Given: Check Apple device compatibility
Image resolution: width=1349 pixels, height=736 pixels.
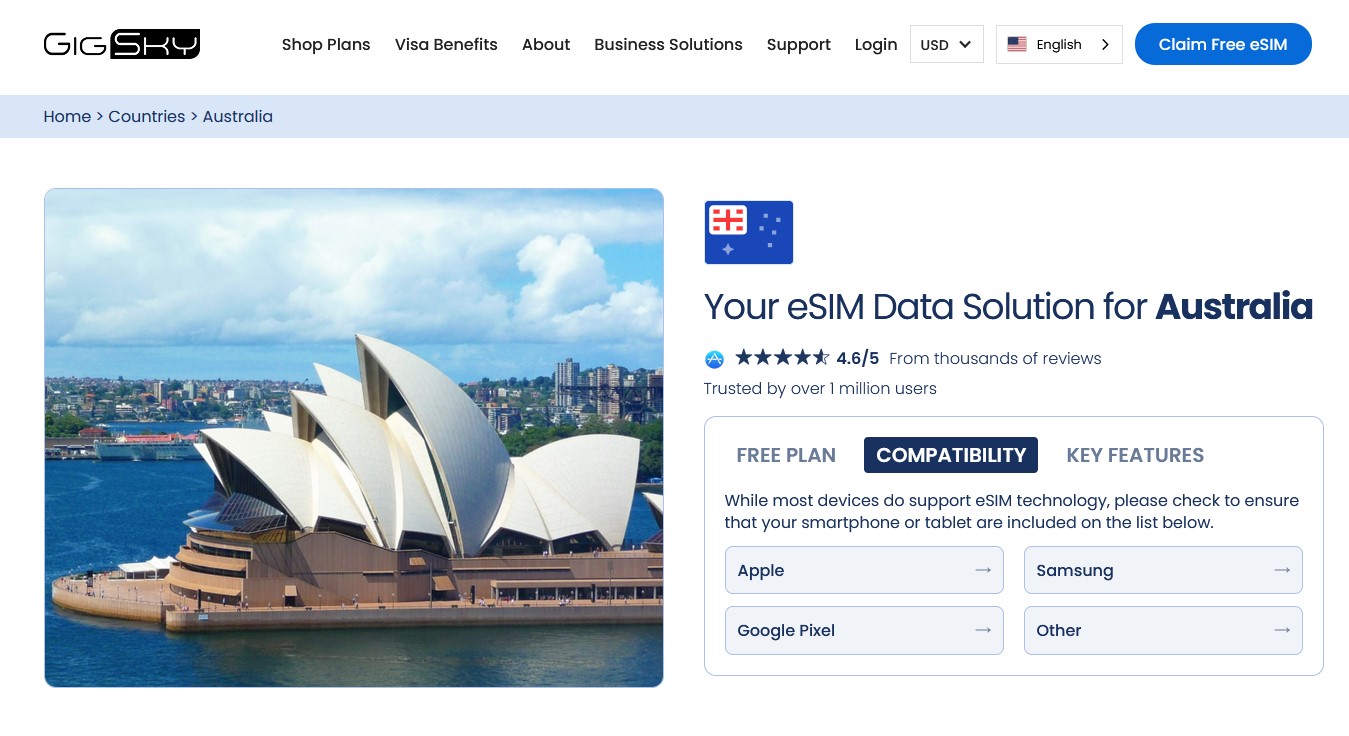Looking at the screenshot, I should 864,570.
